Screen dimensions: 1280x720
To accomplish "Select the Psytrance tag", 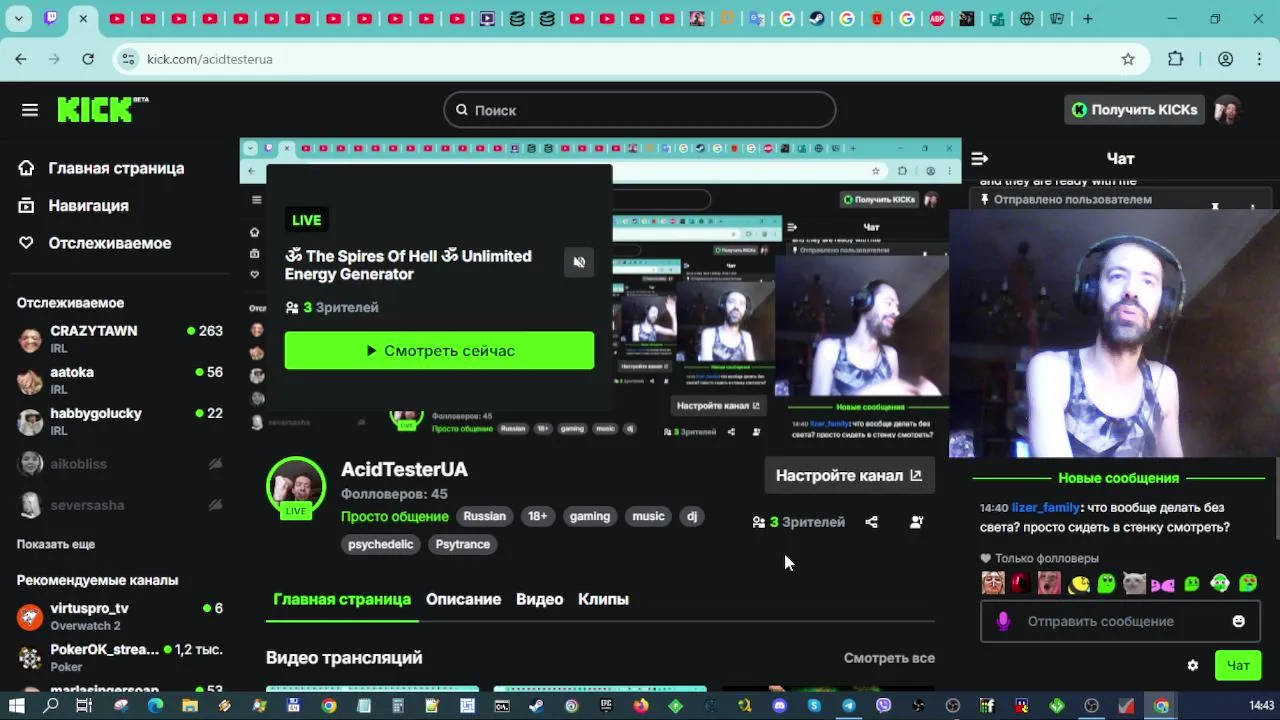I will pyautogui.click(x=463, y=544).
